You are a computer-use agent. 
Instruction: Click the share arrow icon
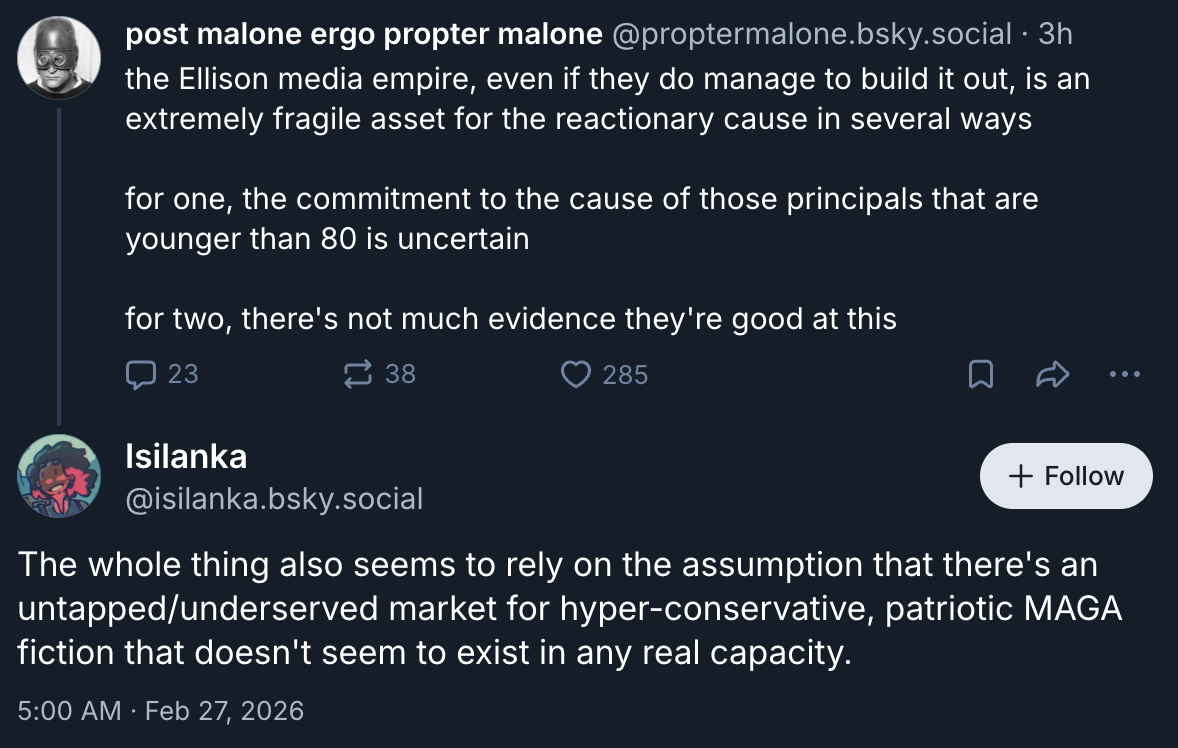(1053, 374)
